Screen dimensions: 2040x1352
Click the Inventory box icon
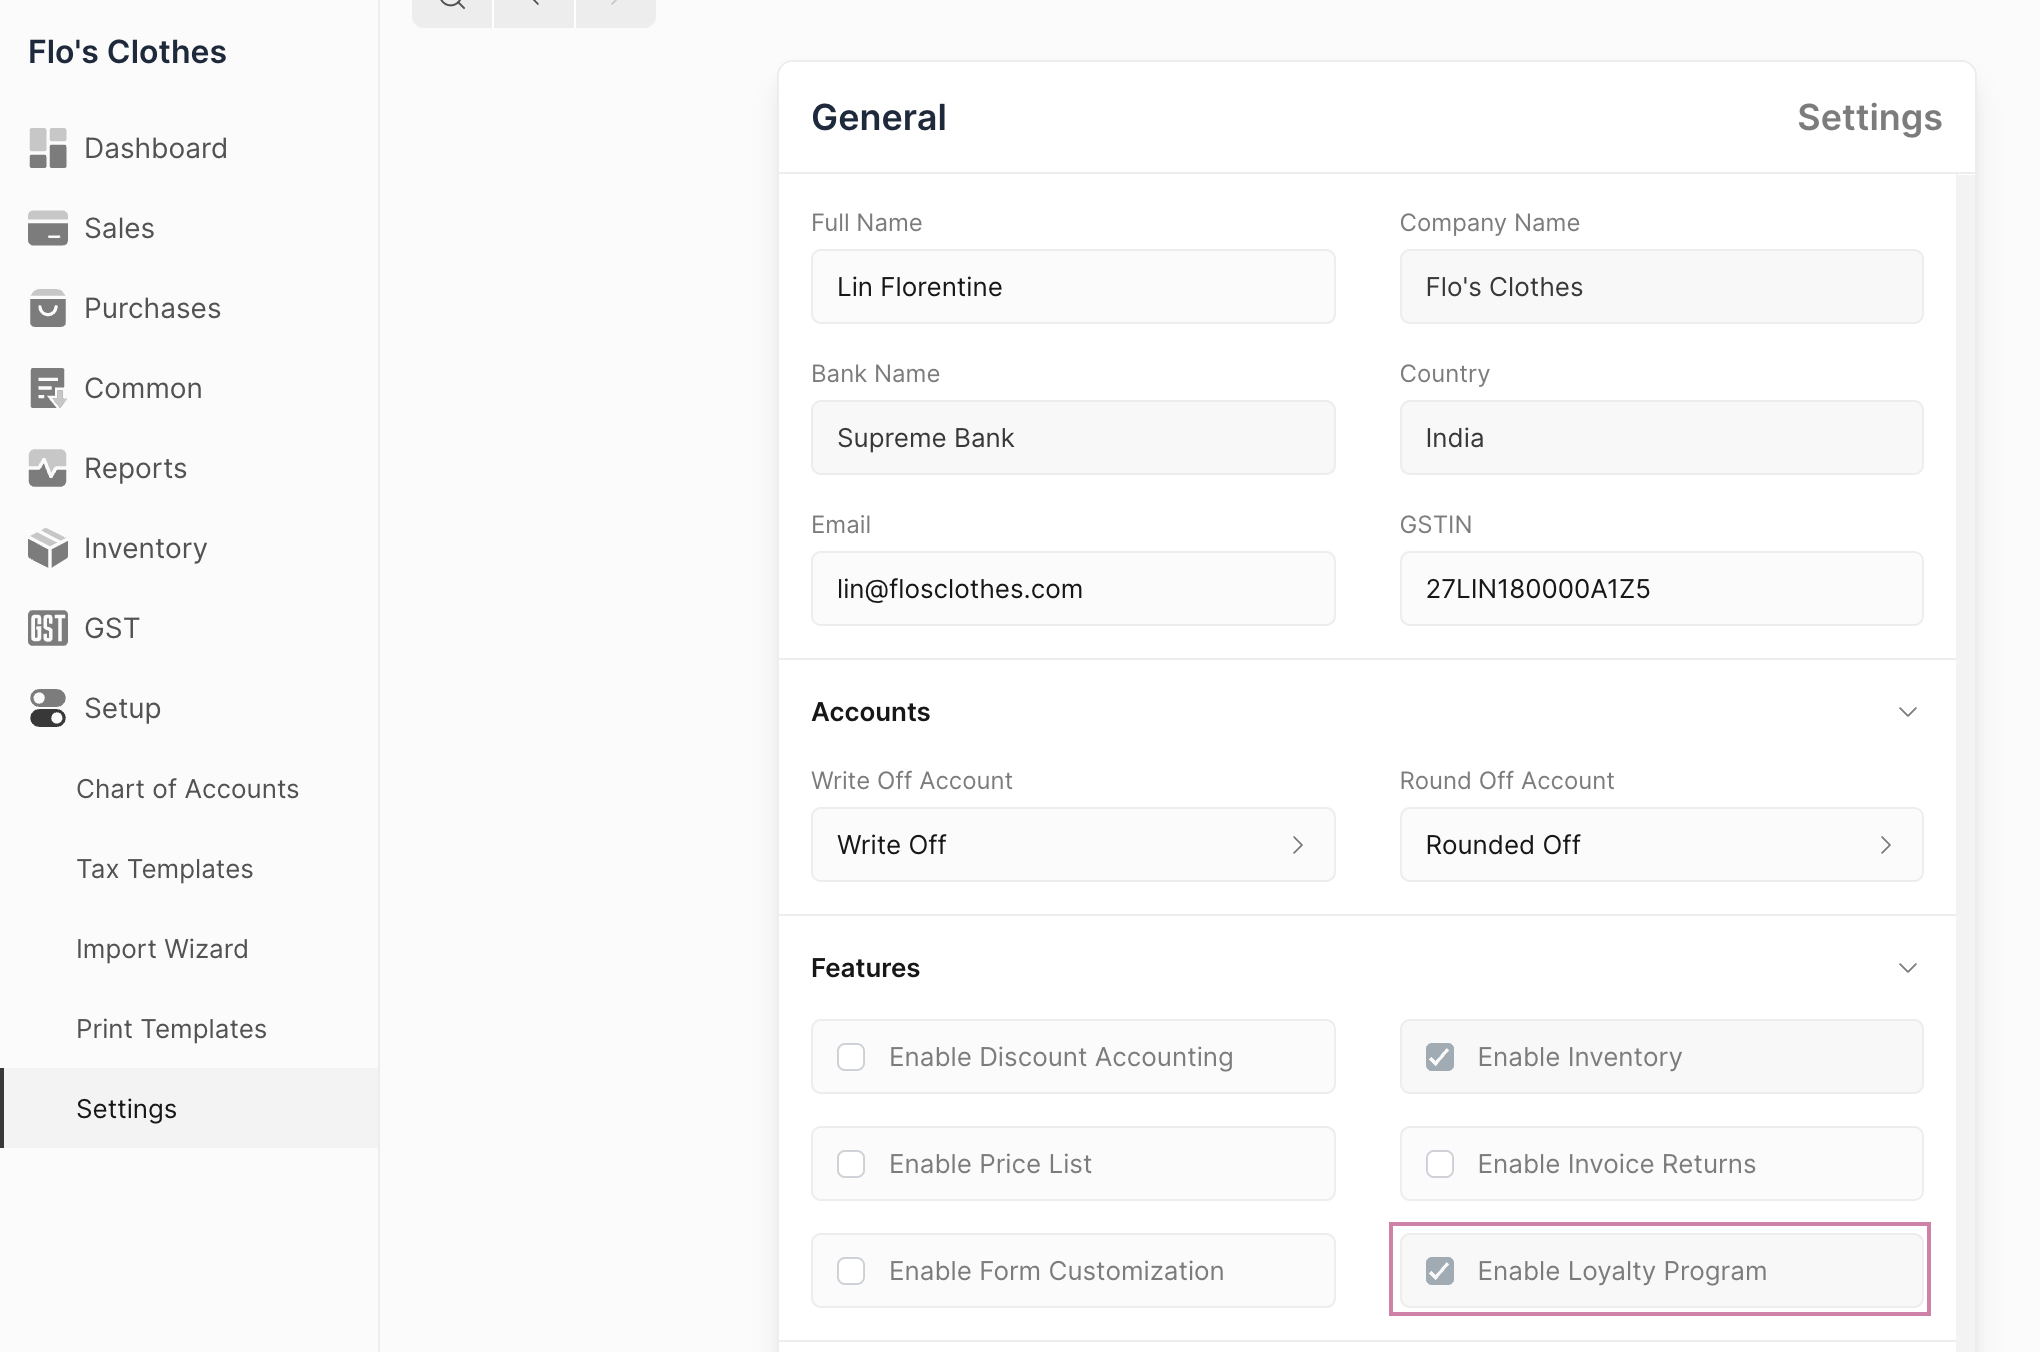click(47, 548)
